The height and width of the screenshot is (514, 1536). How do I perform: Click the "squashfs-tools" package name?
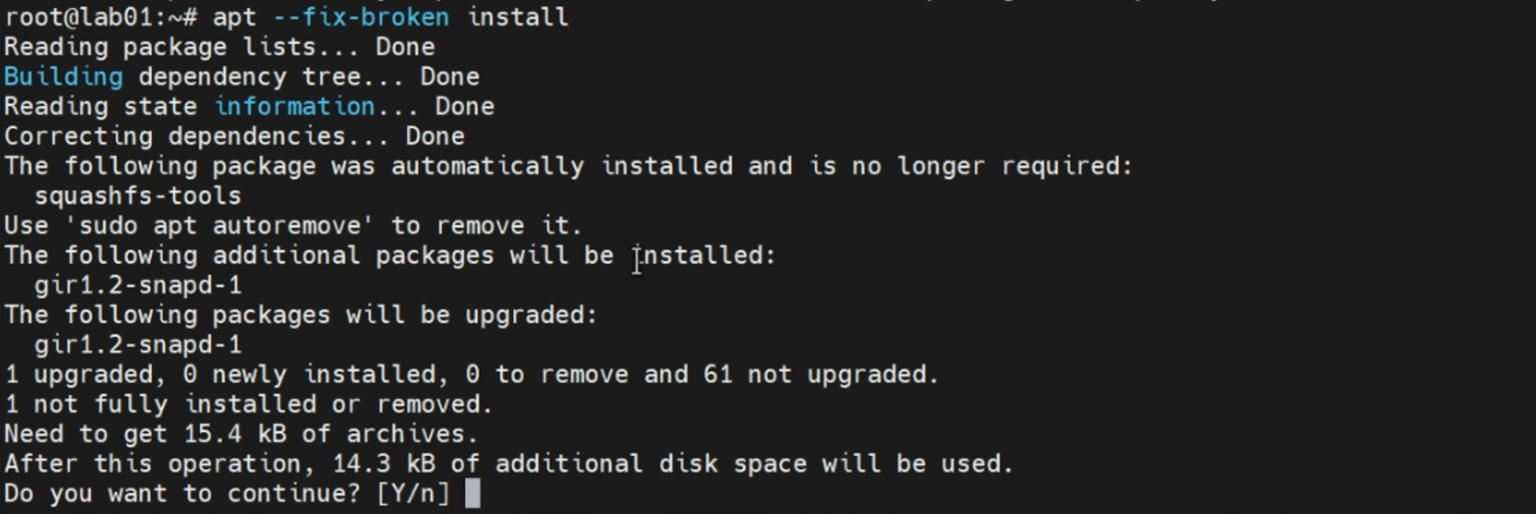pyautogui.click(x=138, y=196)
